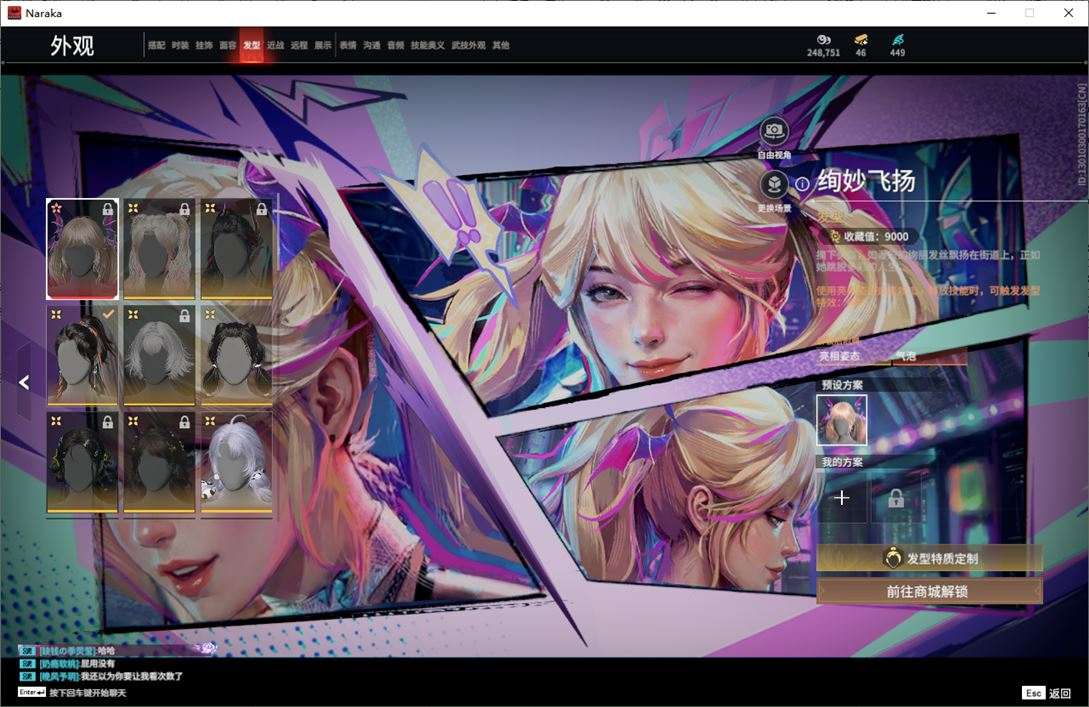Click chat line 我还以为你要让我看次数了
Screen dimensions: 1089x707
(x=101, y=676)
